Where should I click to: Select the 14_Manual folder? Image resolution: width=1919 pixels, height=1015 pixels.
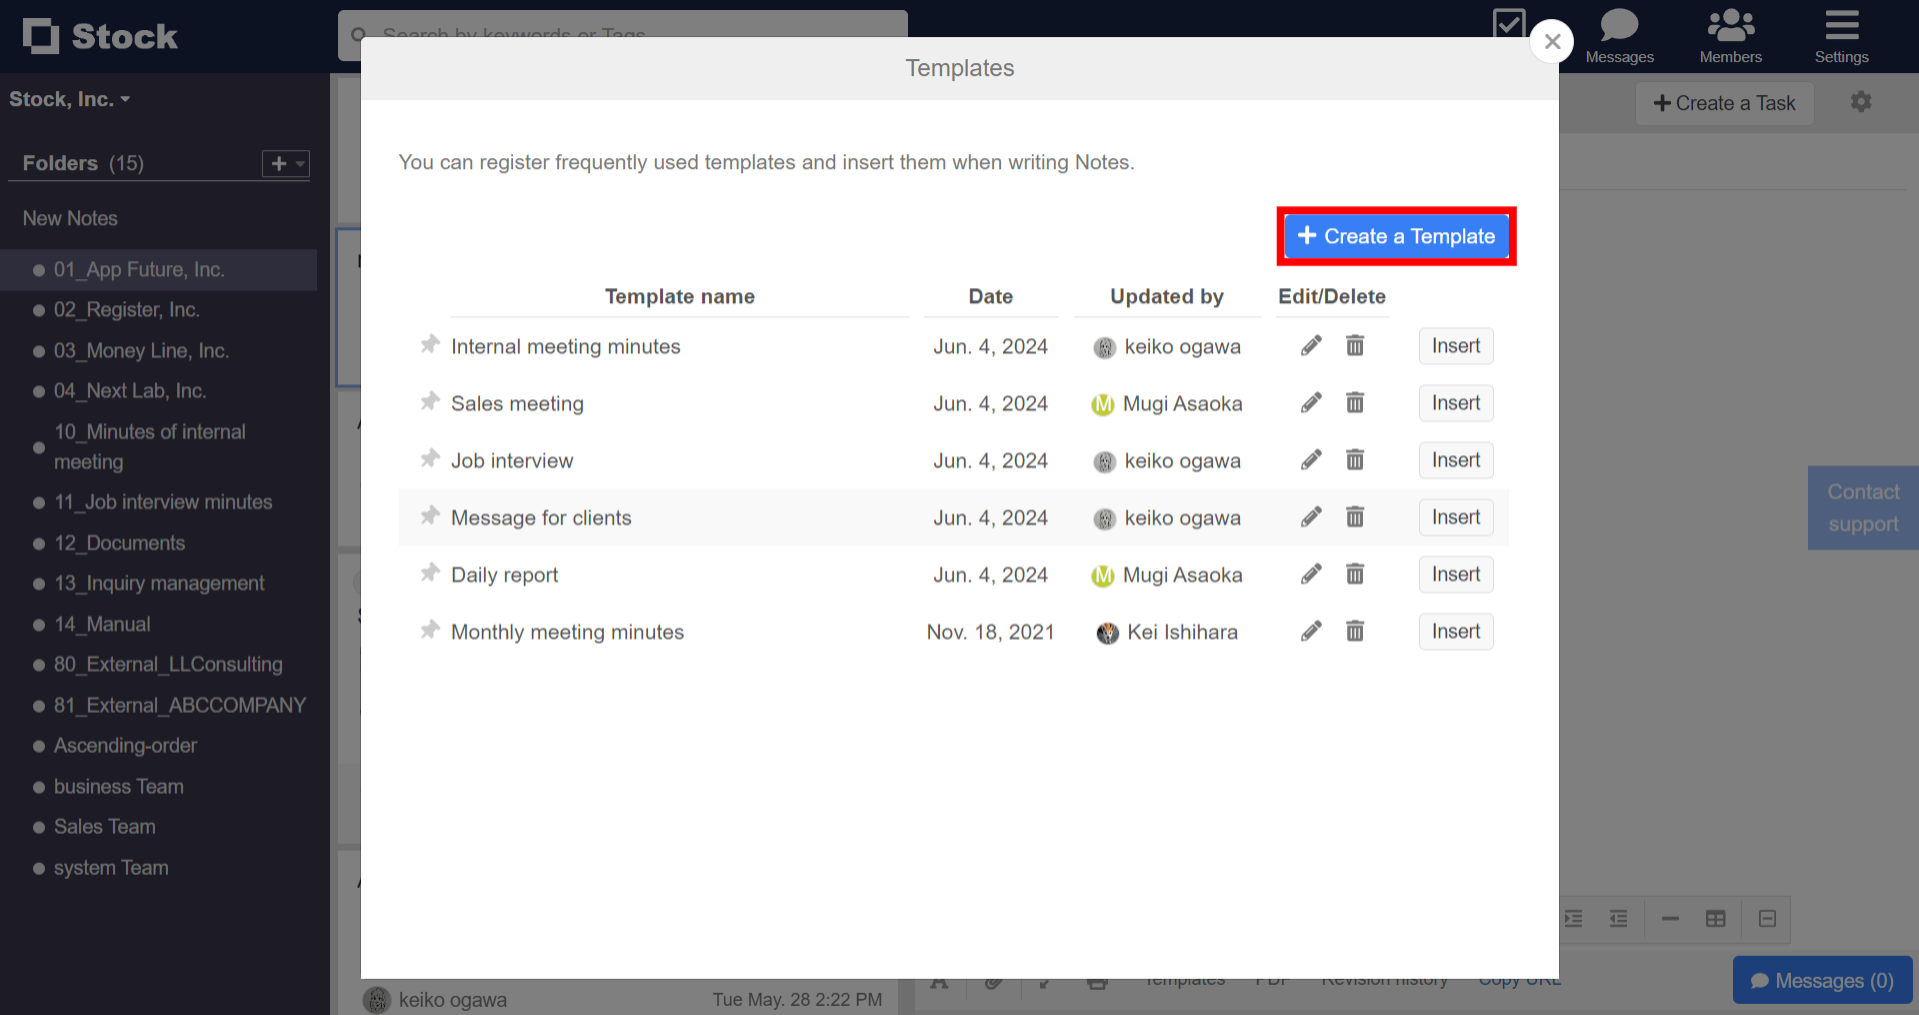coord(102,624)
